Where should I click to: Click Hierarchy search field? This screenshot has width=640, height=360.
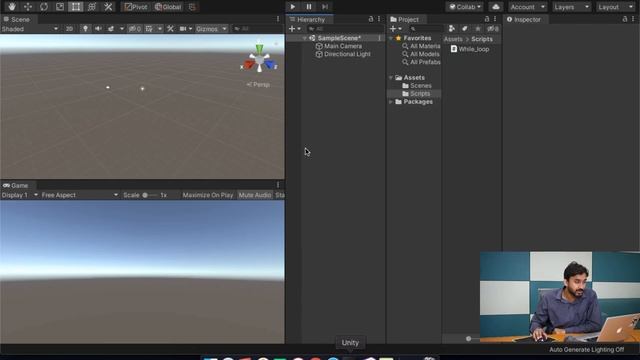(x=345, y=29)
